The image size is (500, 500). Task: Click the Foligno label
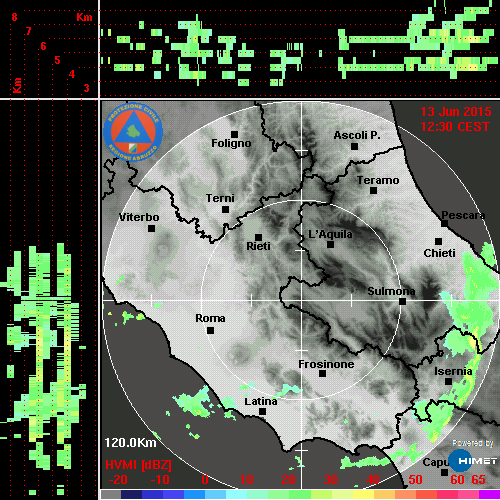[231, 143]
